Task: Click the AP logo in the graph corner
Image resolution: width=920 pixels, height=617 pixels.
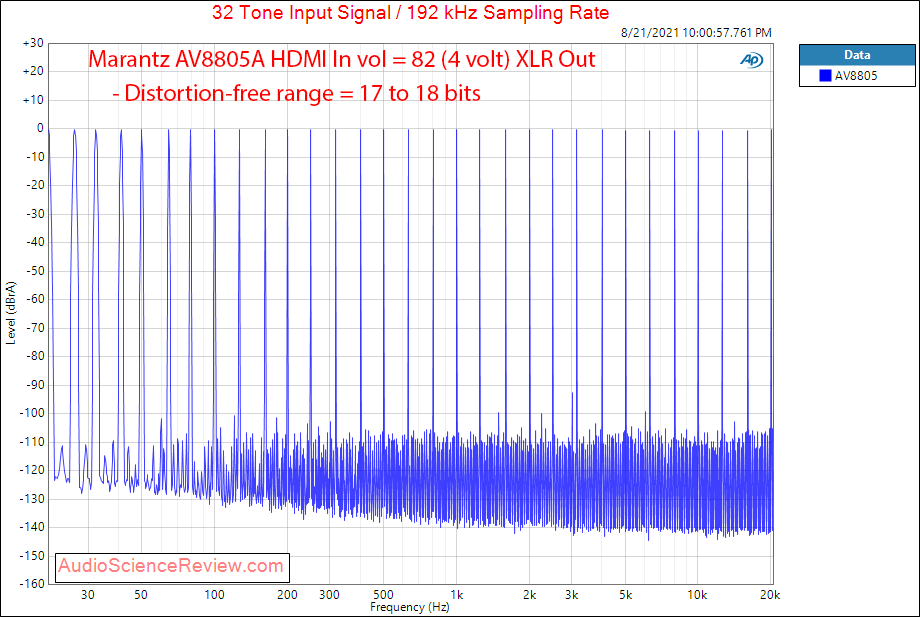Action: pos(752,60)
